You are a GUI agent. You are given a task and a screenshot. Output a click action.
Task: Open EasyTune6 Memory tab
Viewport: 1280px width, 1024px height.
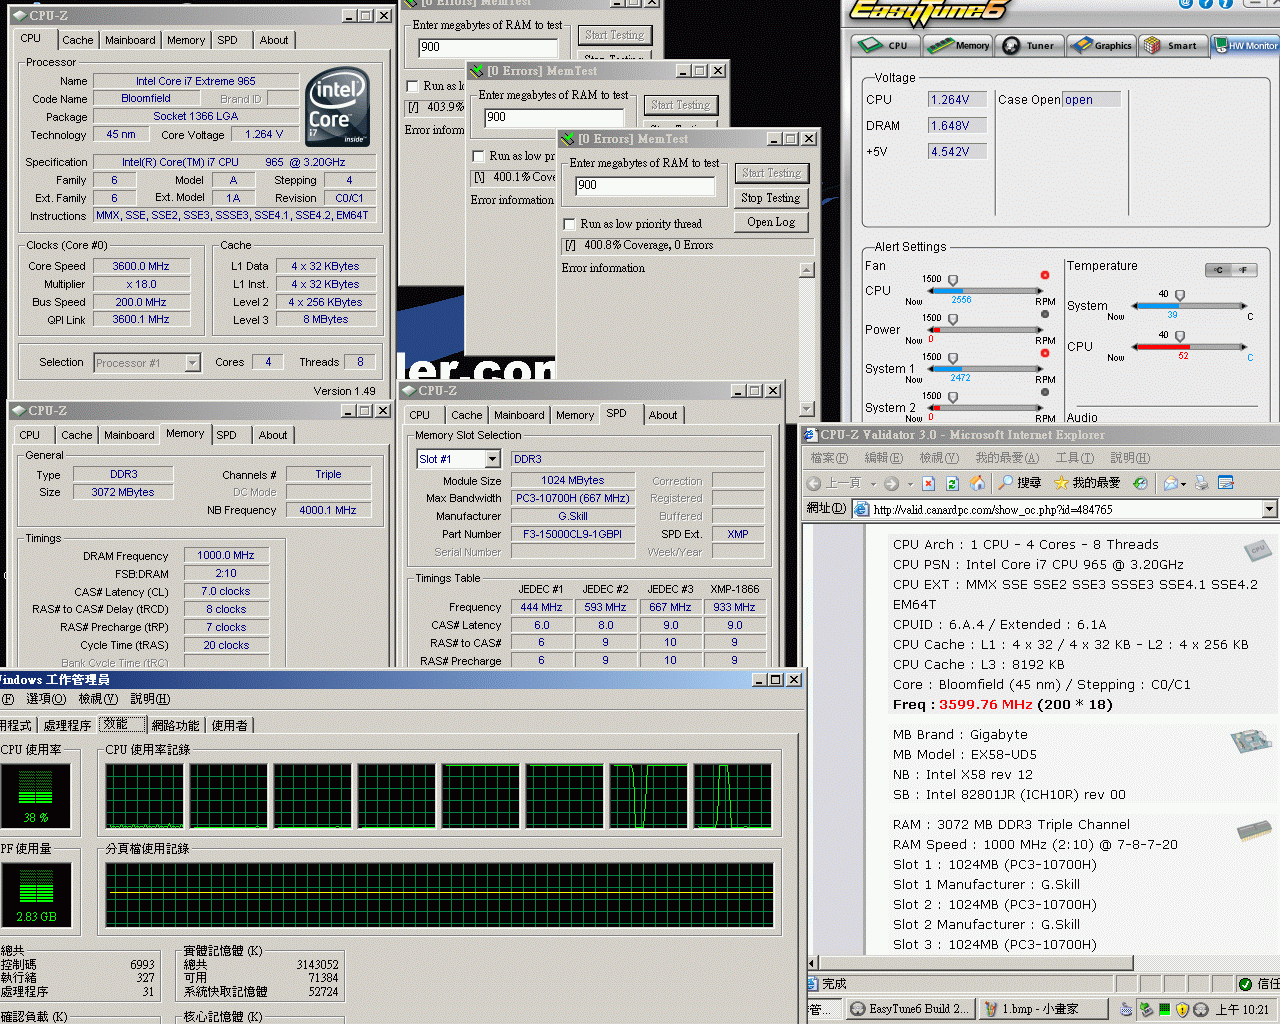pyautogui.click(x=958, y=45)
